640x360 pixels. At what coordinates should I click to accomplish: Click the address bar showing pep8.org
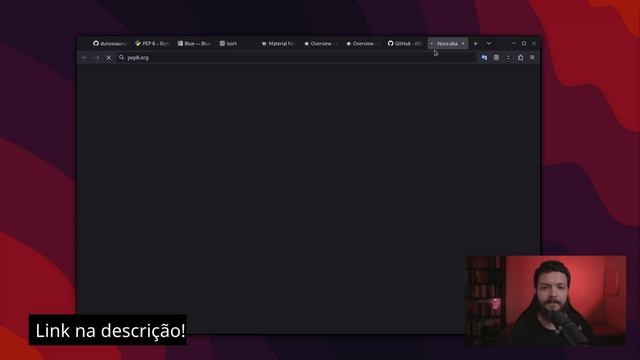297,58
